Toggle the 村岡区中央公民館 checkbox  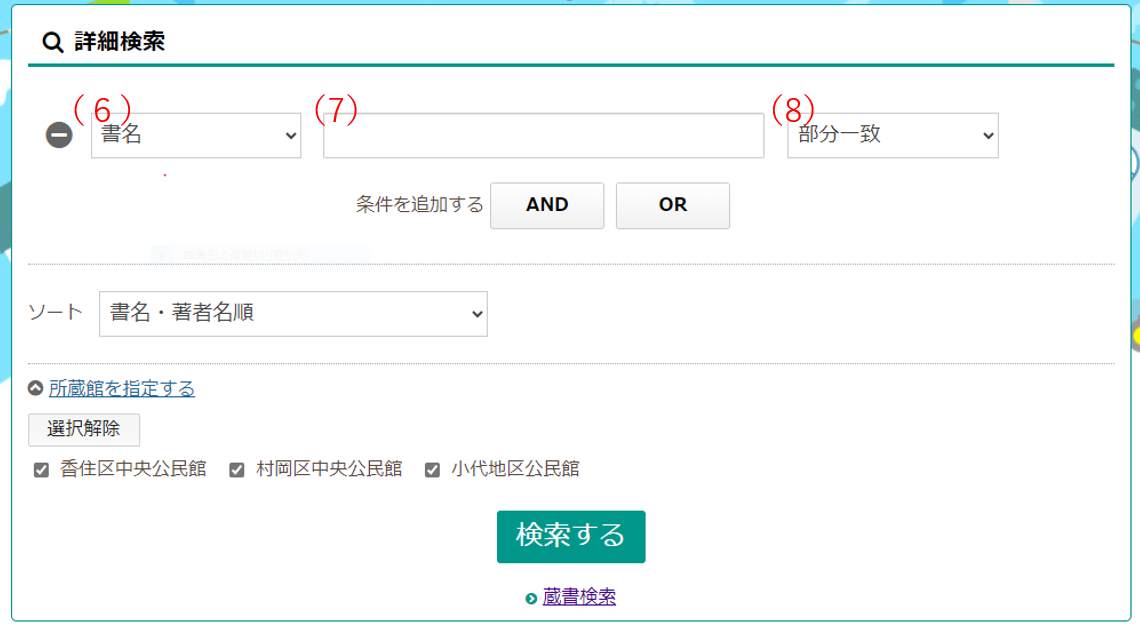(237, 469)
